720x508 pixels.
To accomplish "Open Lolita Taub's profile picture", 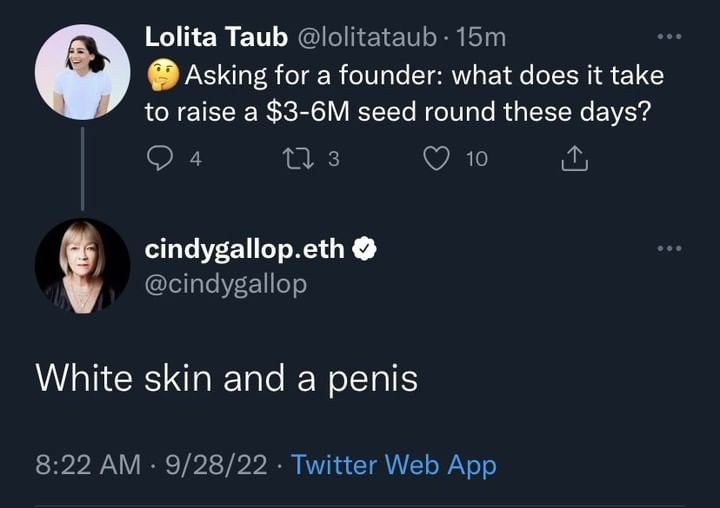I will 82,72.
